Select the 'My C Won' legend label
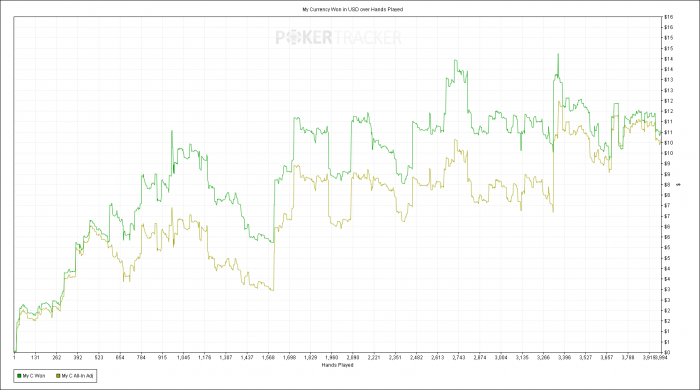 (34, 376)
